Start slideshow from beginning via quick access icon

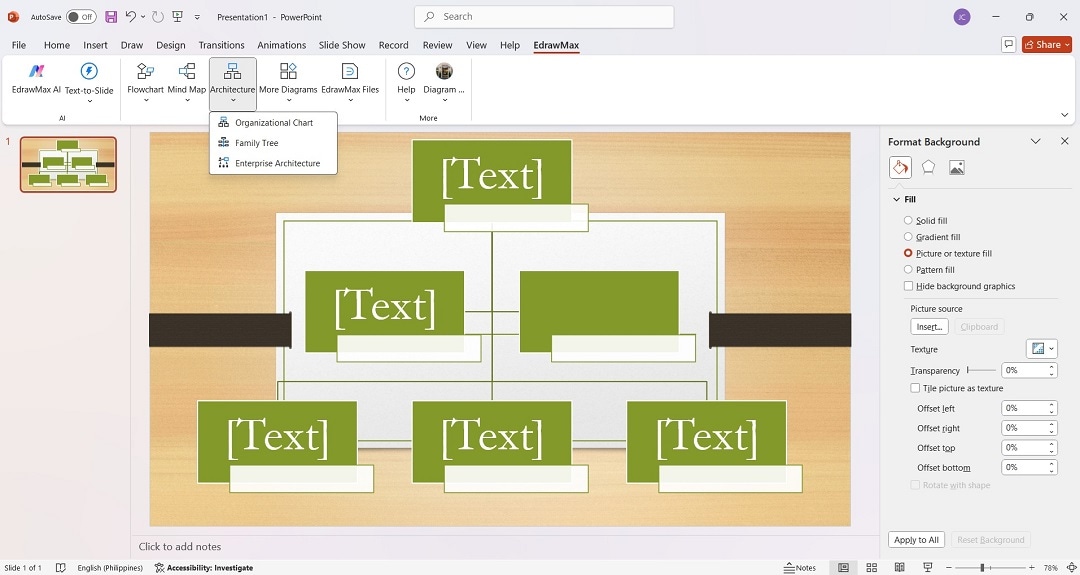(177, 17)
